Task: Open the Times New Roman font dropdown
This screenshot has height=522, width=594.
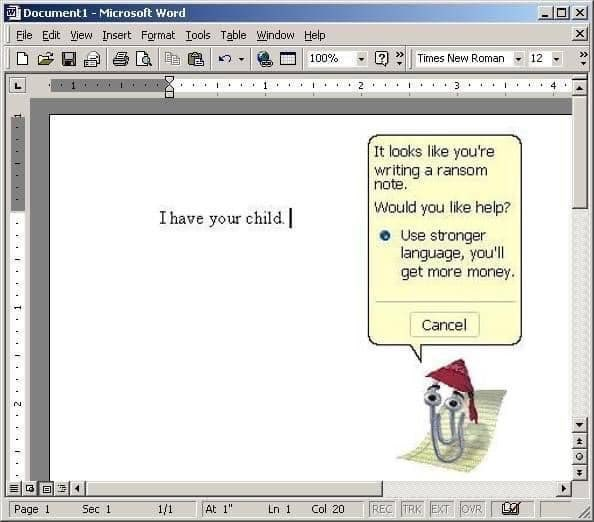Action: tap(518, 59)
